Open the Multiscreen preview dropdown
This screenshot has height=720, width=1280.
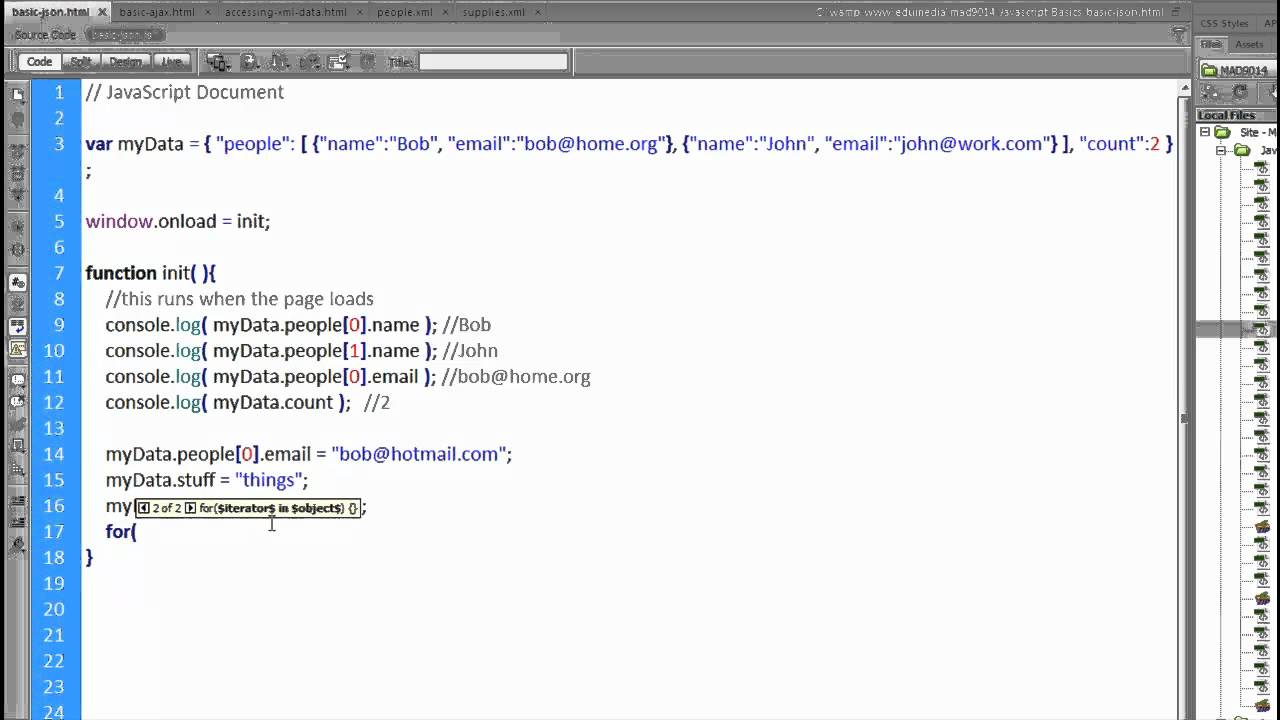pyautogui.click(x=218, y=62)
